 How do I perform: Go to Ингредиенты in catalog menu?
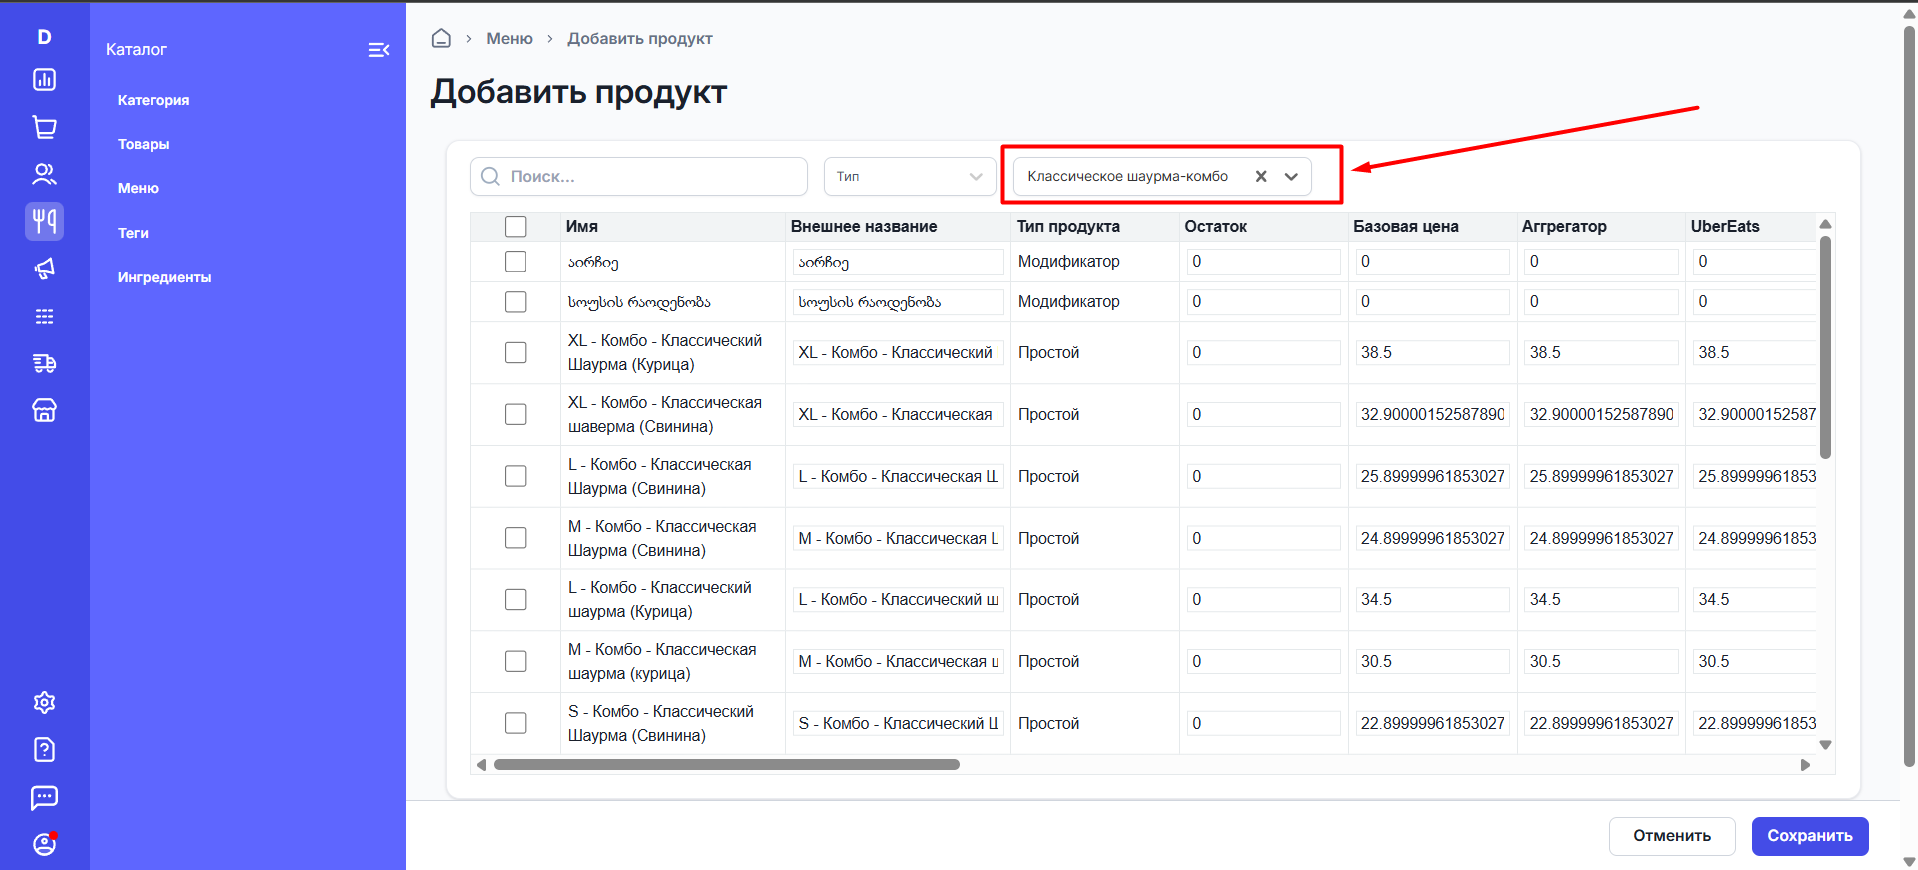[x=164, y=277]
